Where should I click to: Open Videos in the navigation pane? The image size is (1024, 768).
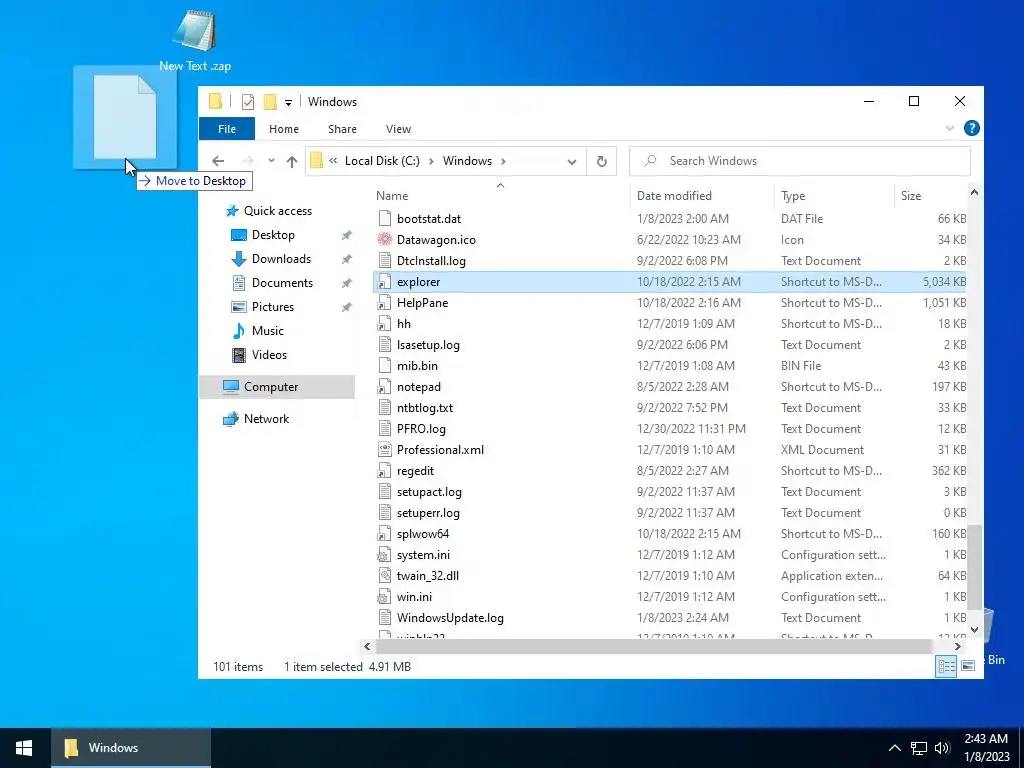click(x=269, y=355)
